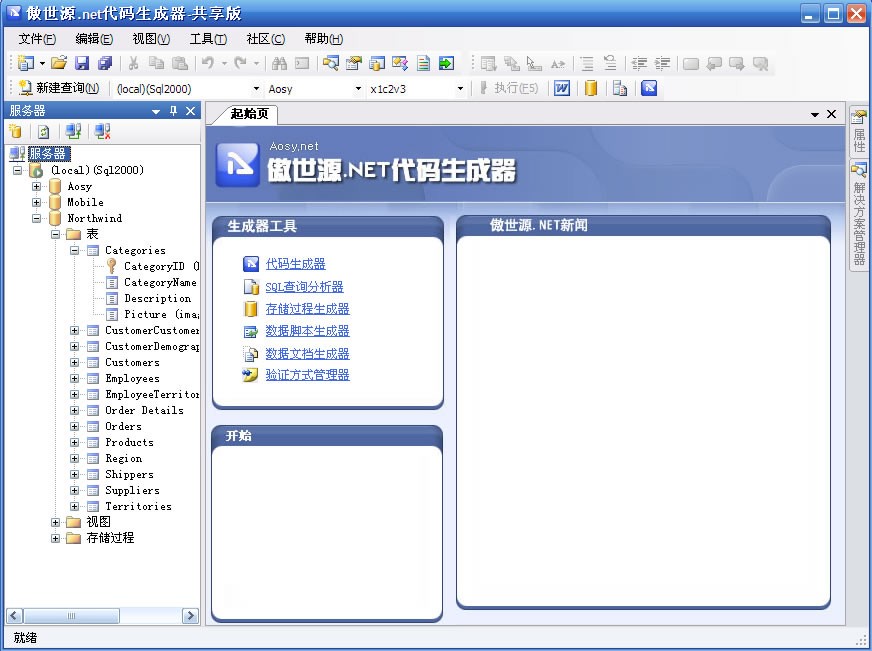
Task: Click the refresh icon in server panel
Action: 43,132
